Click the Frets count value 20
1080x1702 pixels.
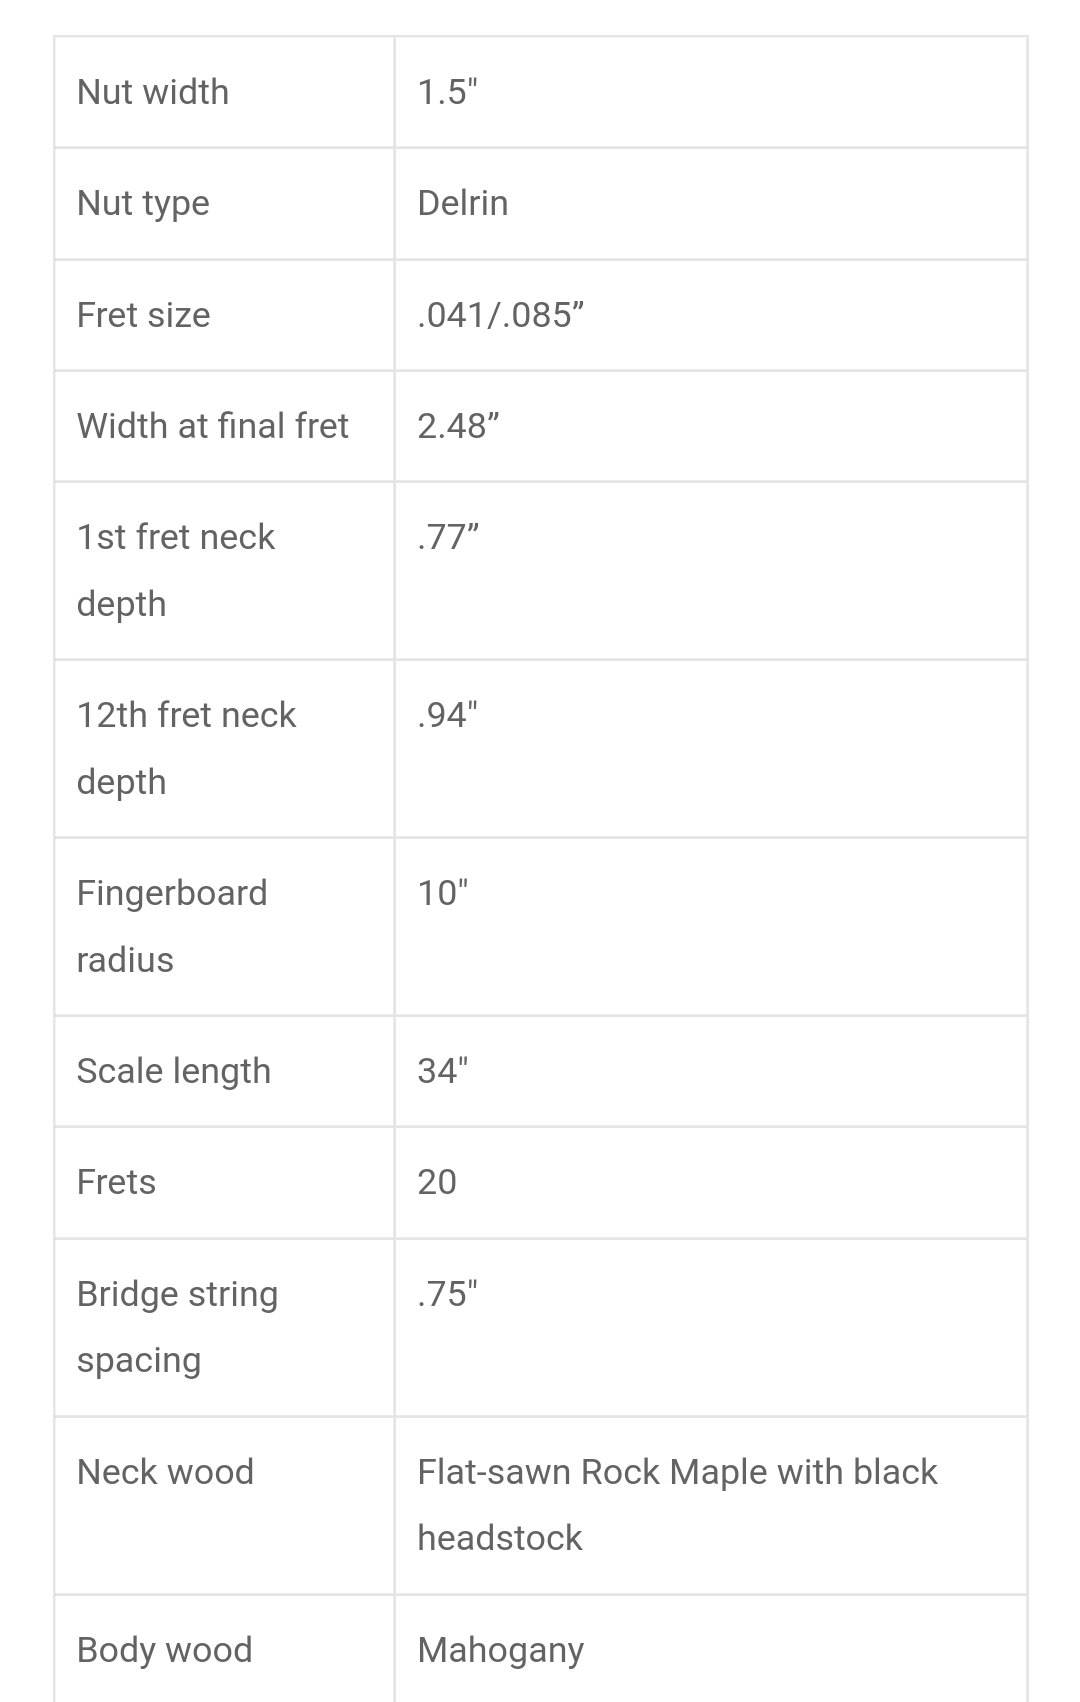pos(437,1182)
